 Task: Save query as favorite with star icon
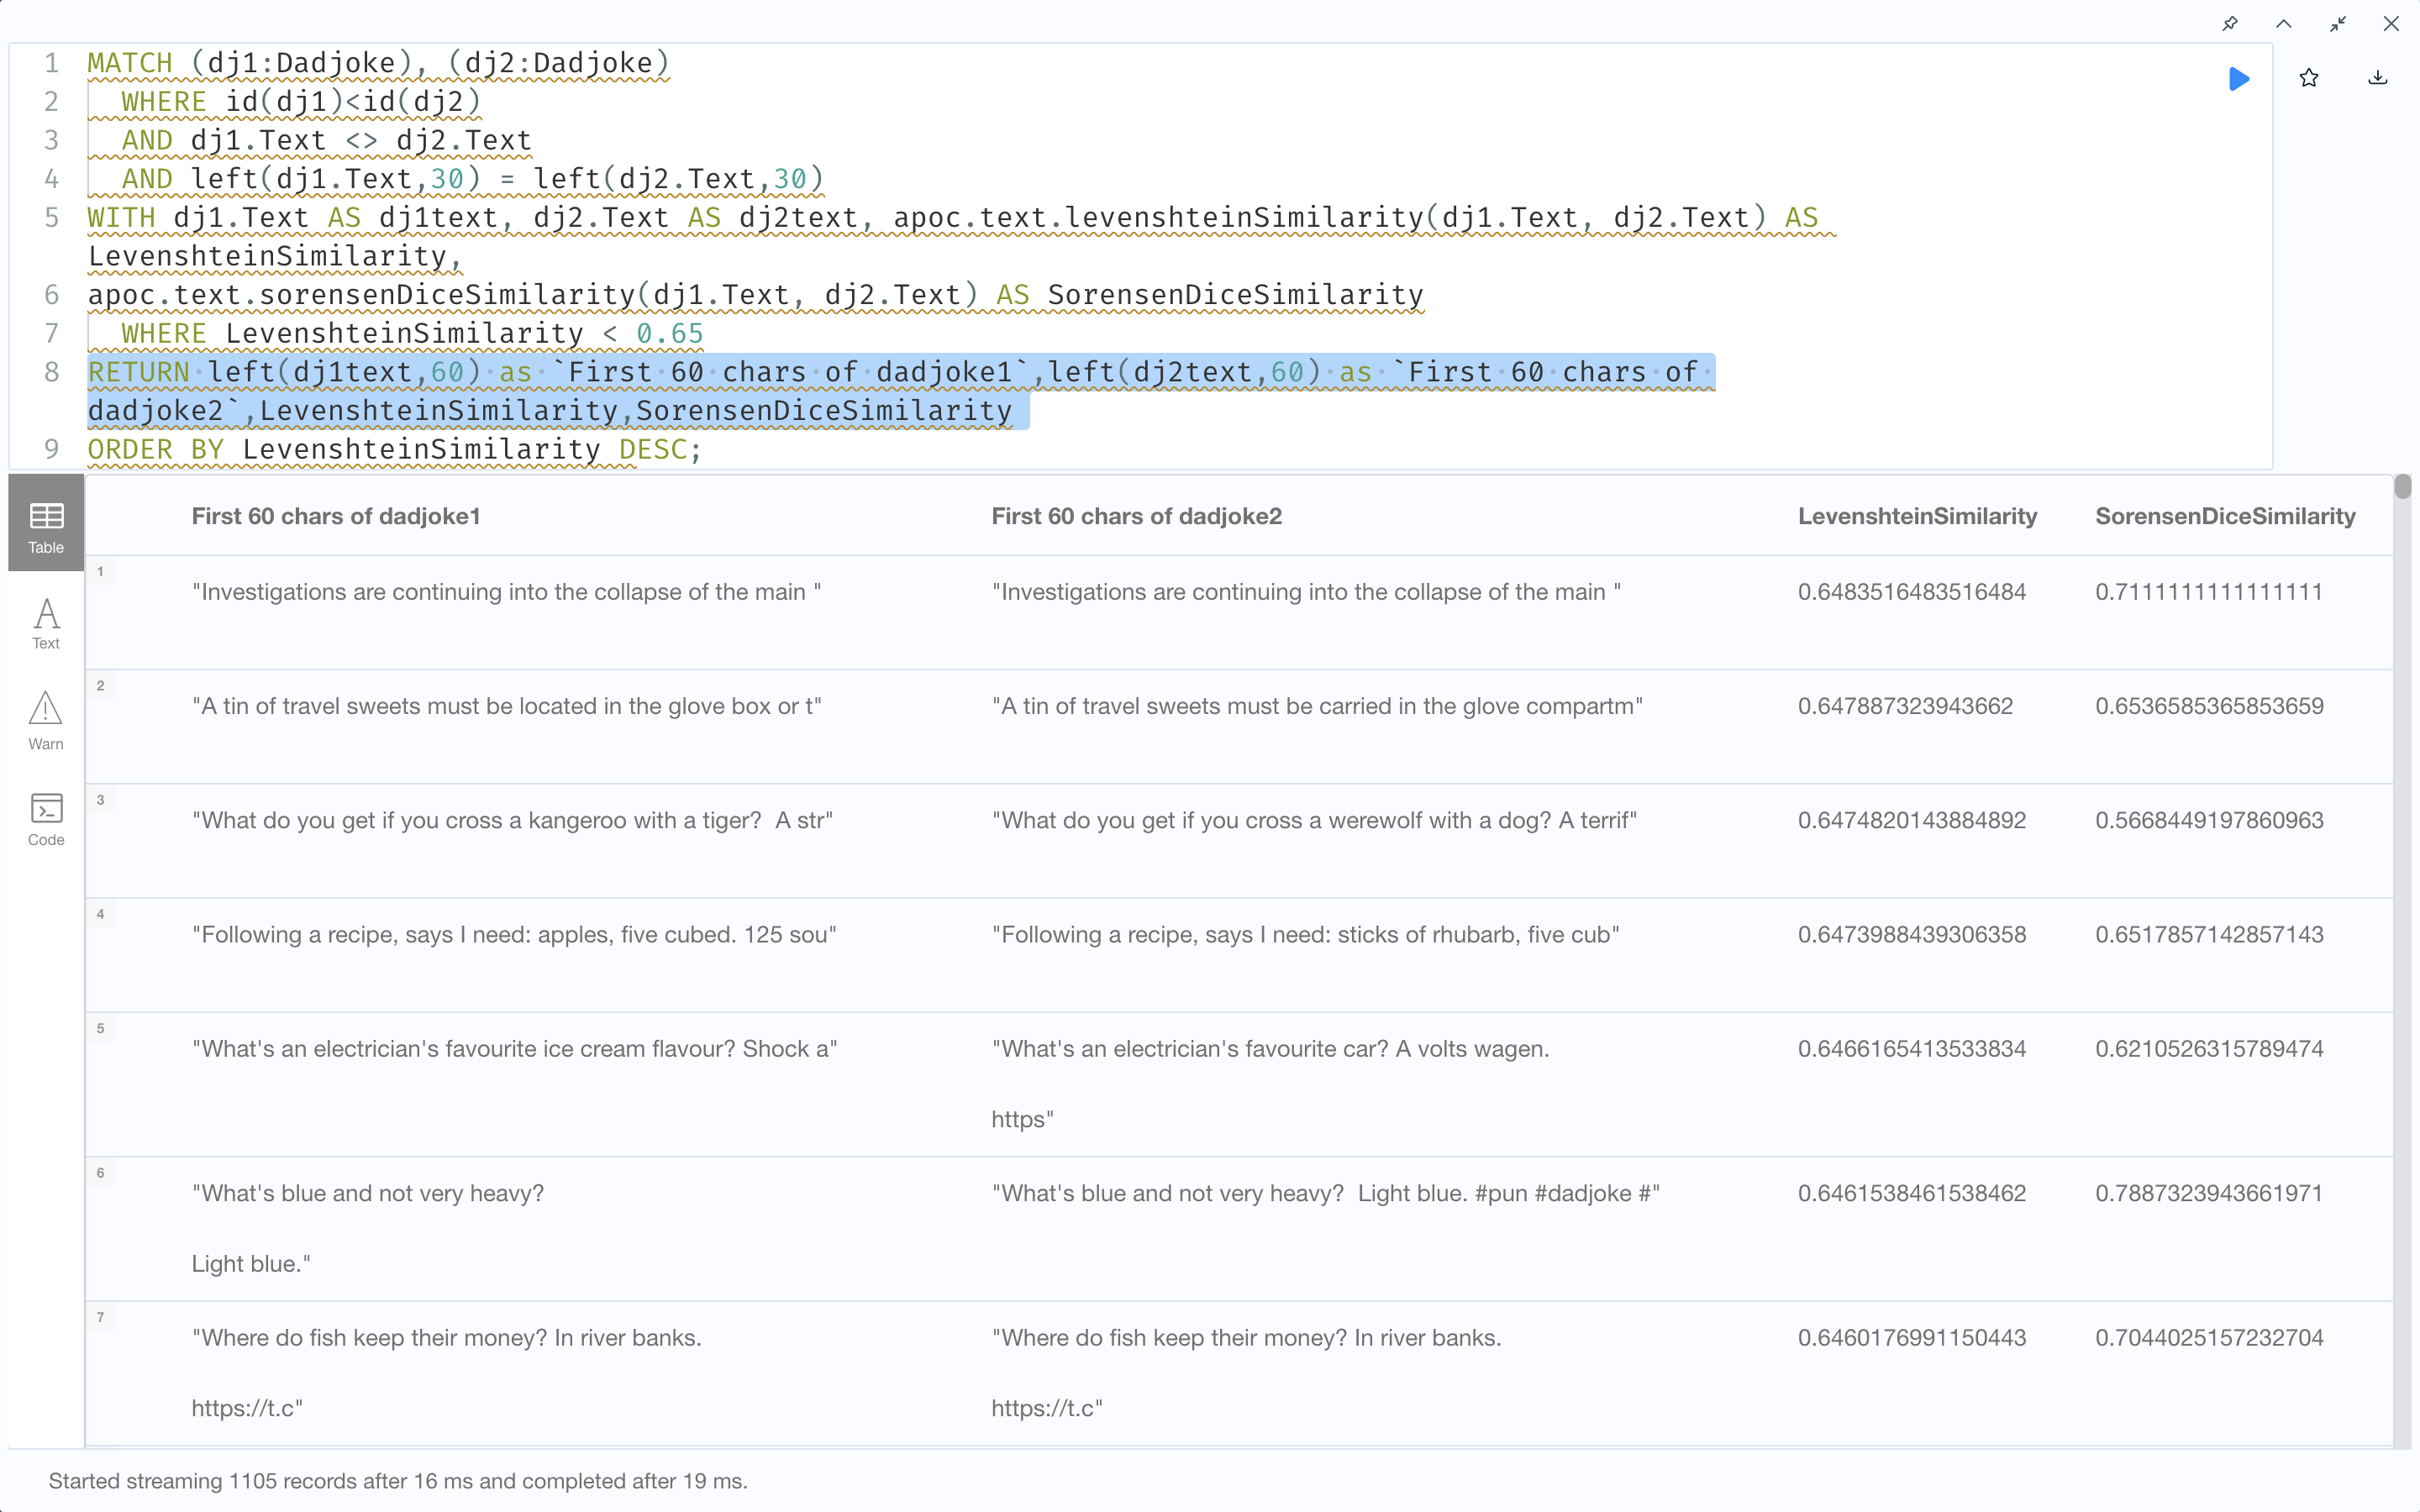click(2309, 78)
